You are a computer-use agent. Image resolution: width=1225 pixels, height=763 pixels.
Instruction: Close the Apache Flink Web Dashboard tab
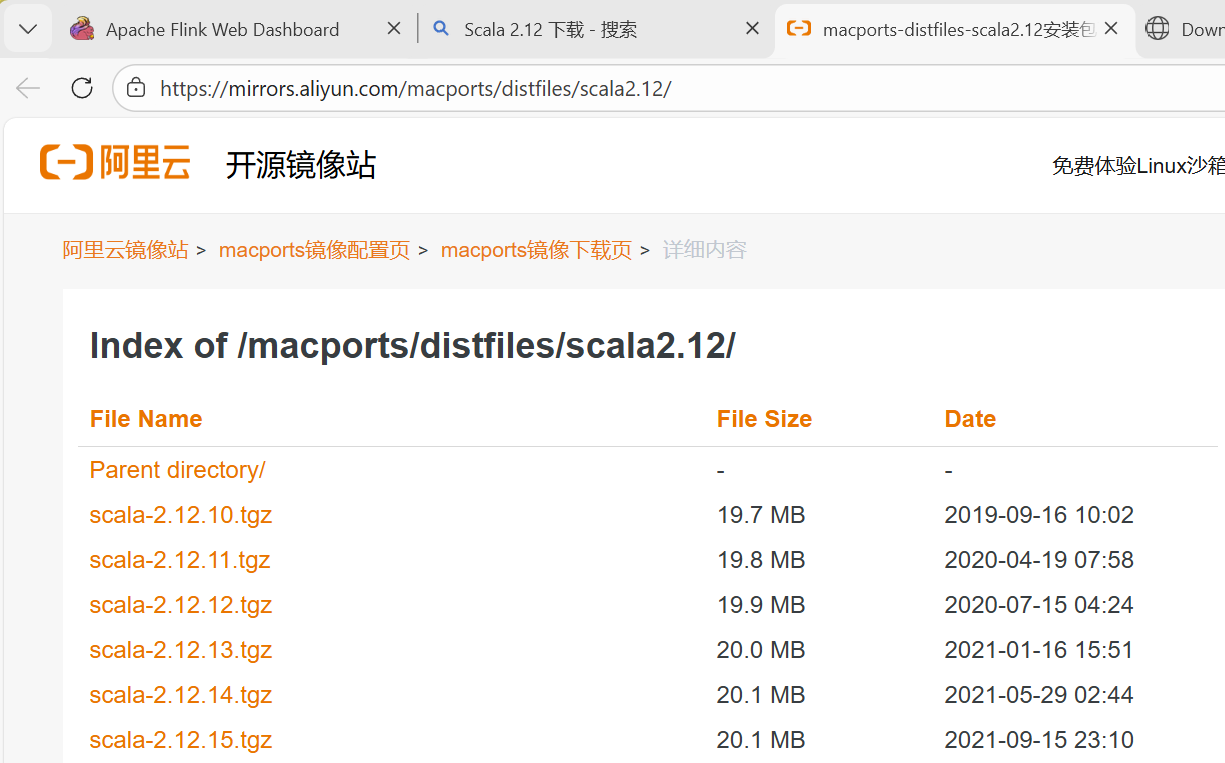(394, 30)
